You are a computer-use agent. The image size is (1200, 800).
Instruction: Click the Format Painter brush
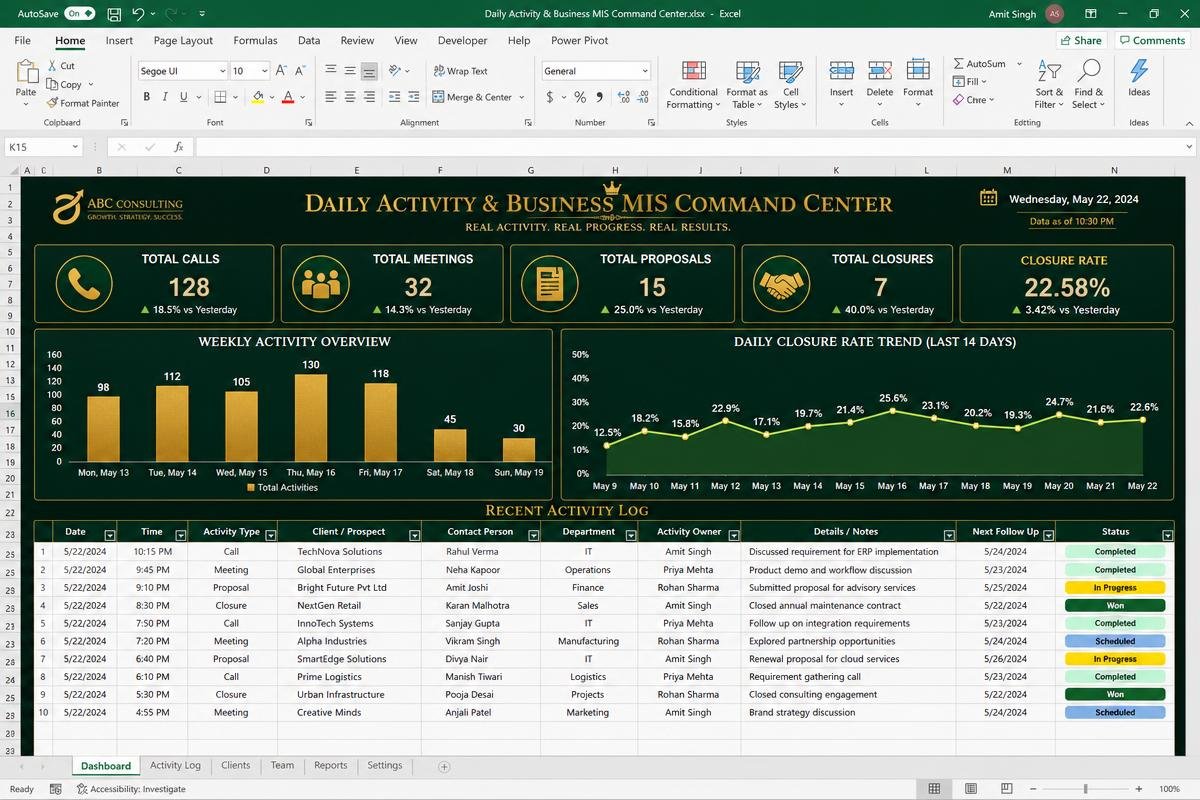(53, 103)
